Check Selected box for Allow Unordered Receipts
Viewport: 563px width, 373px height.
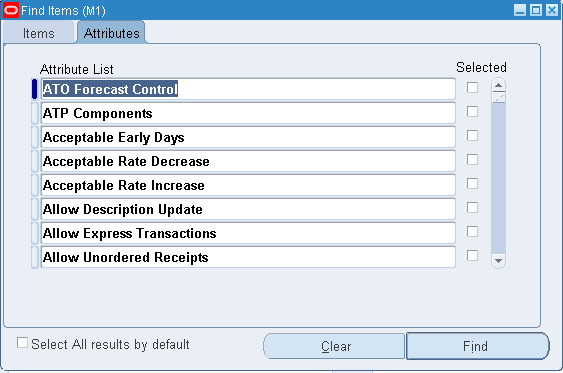[472, 256]
